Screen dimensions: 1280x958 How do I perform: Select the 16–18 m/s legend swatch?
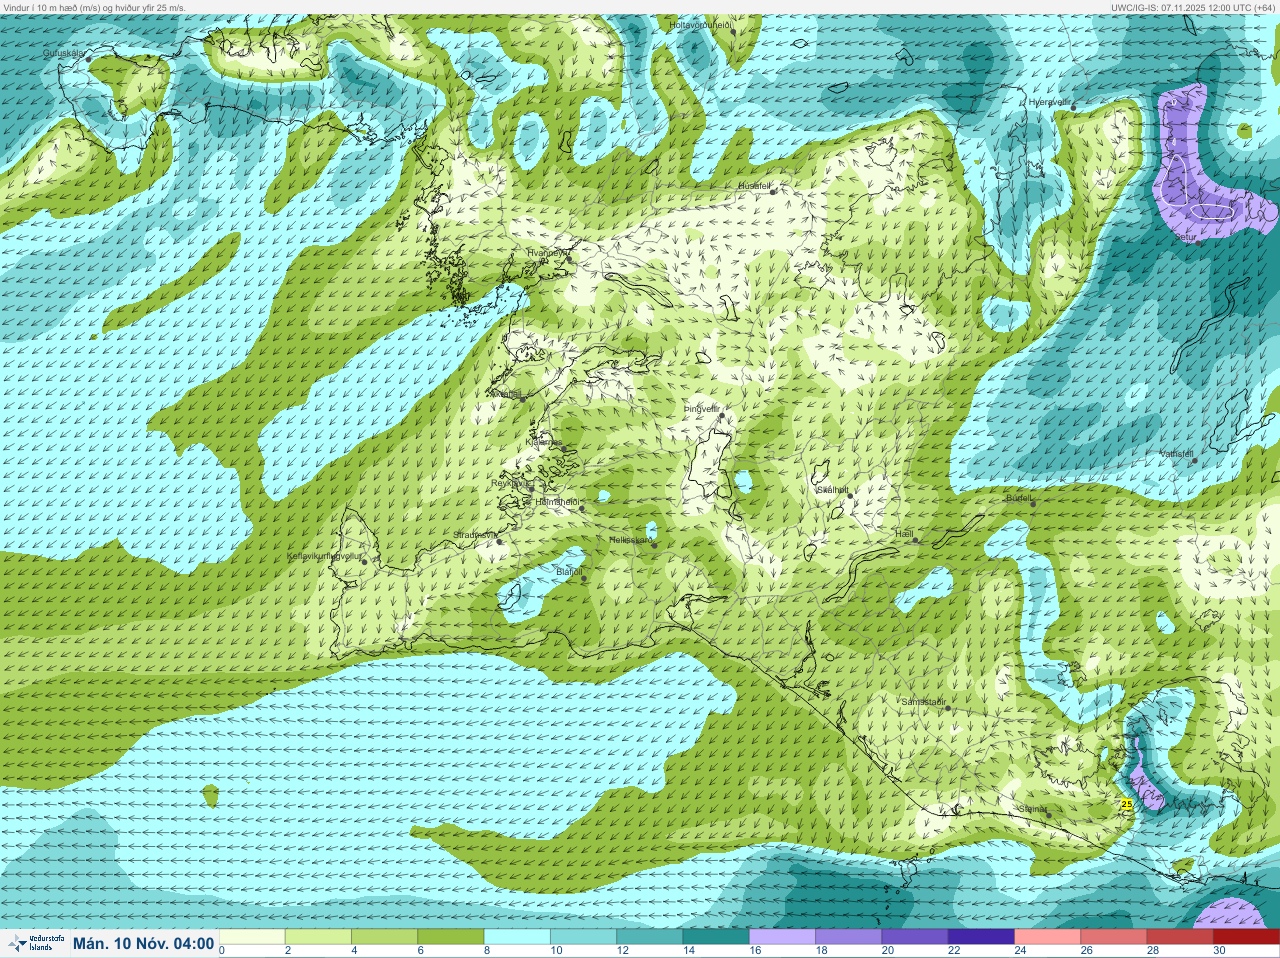pyautogui.click(x=782, y=937)
